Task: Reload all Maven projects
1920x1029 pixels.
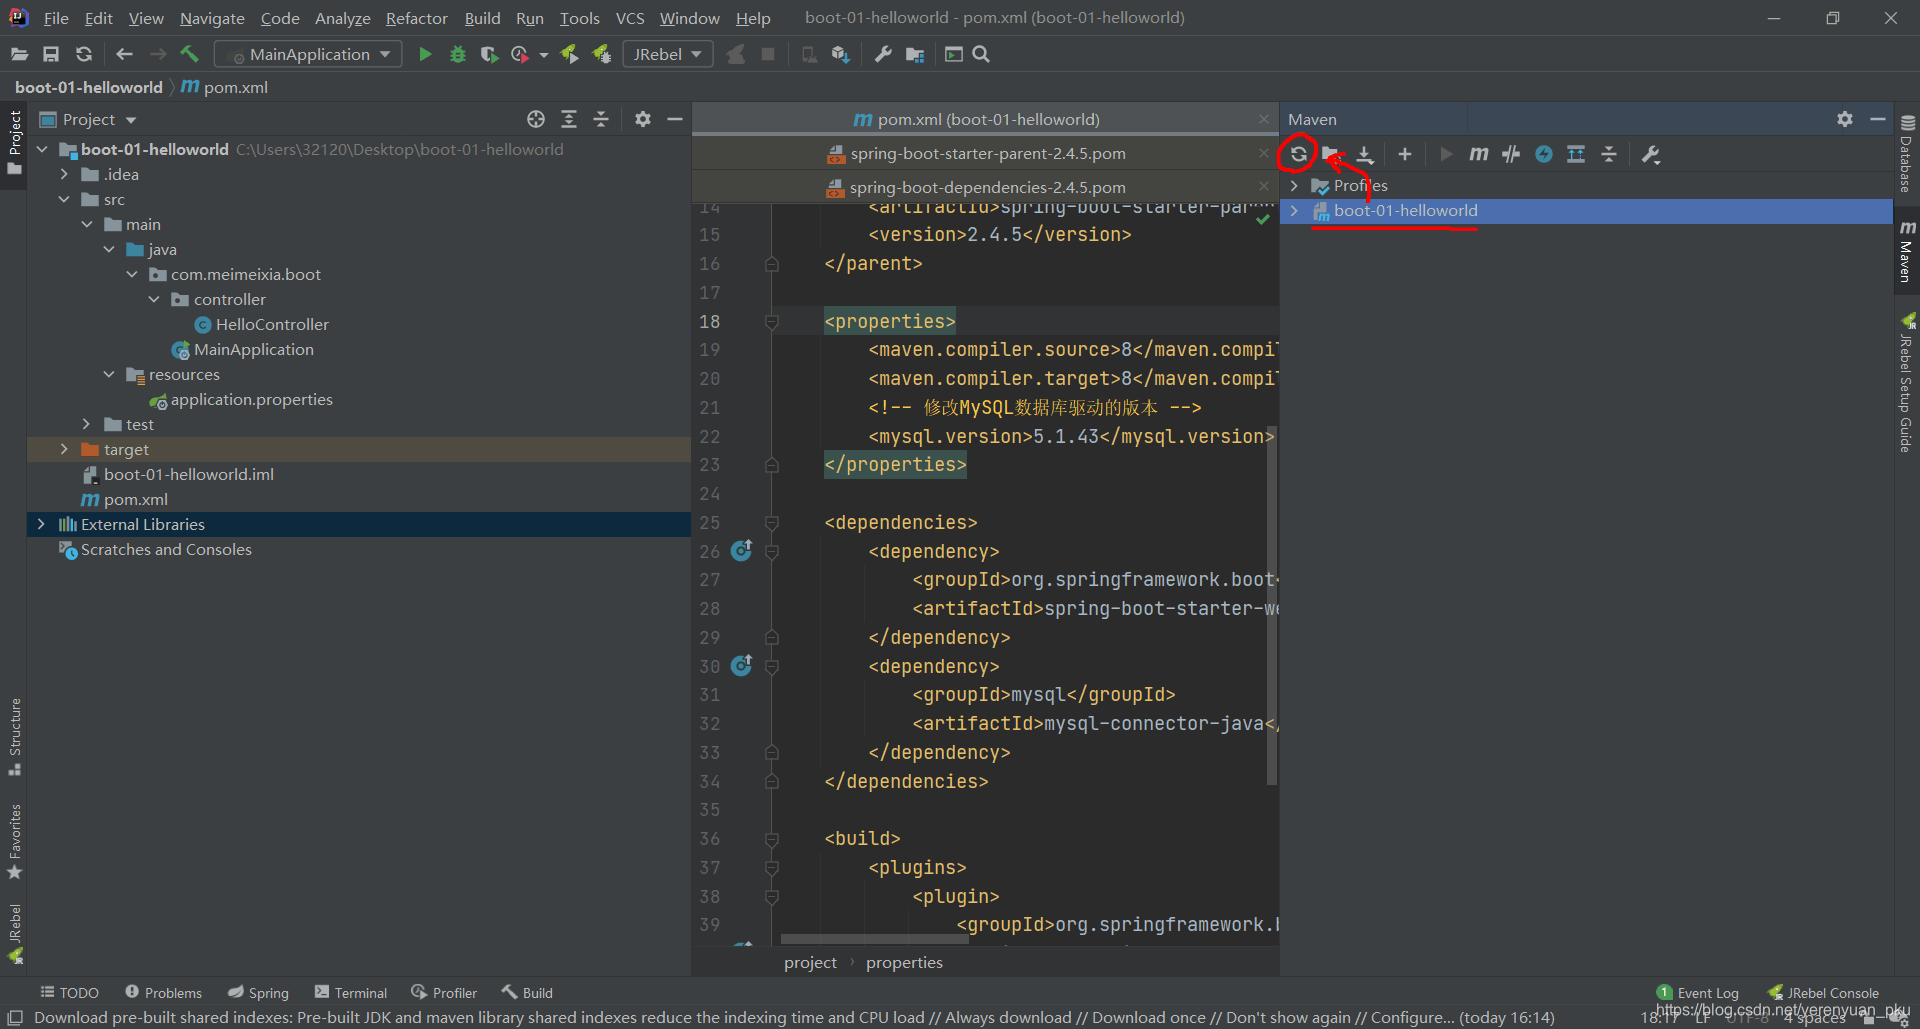Action: pyautogui.click(x=1298, y=154)
